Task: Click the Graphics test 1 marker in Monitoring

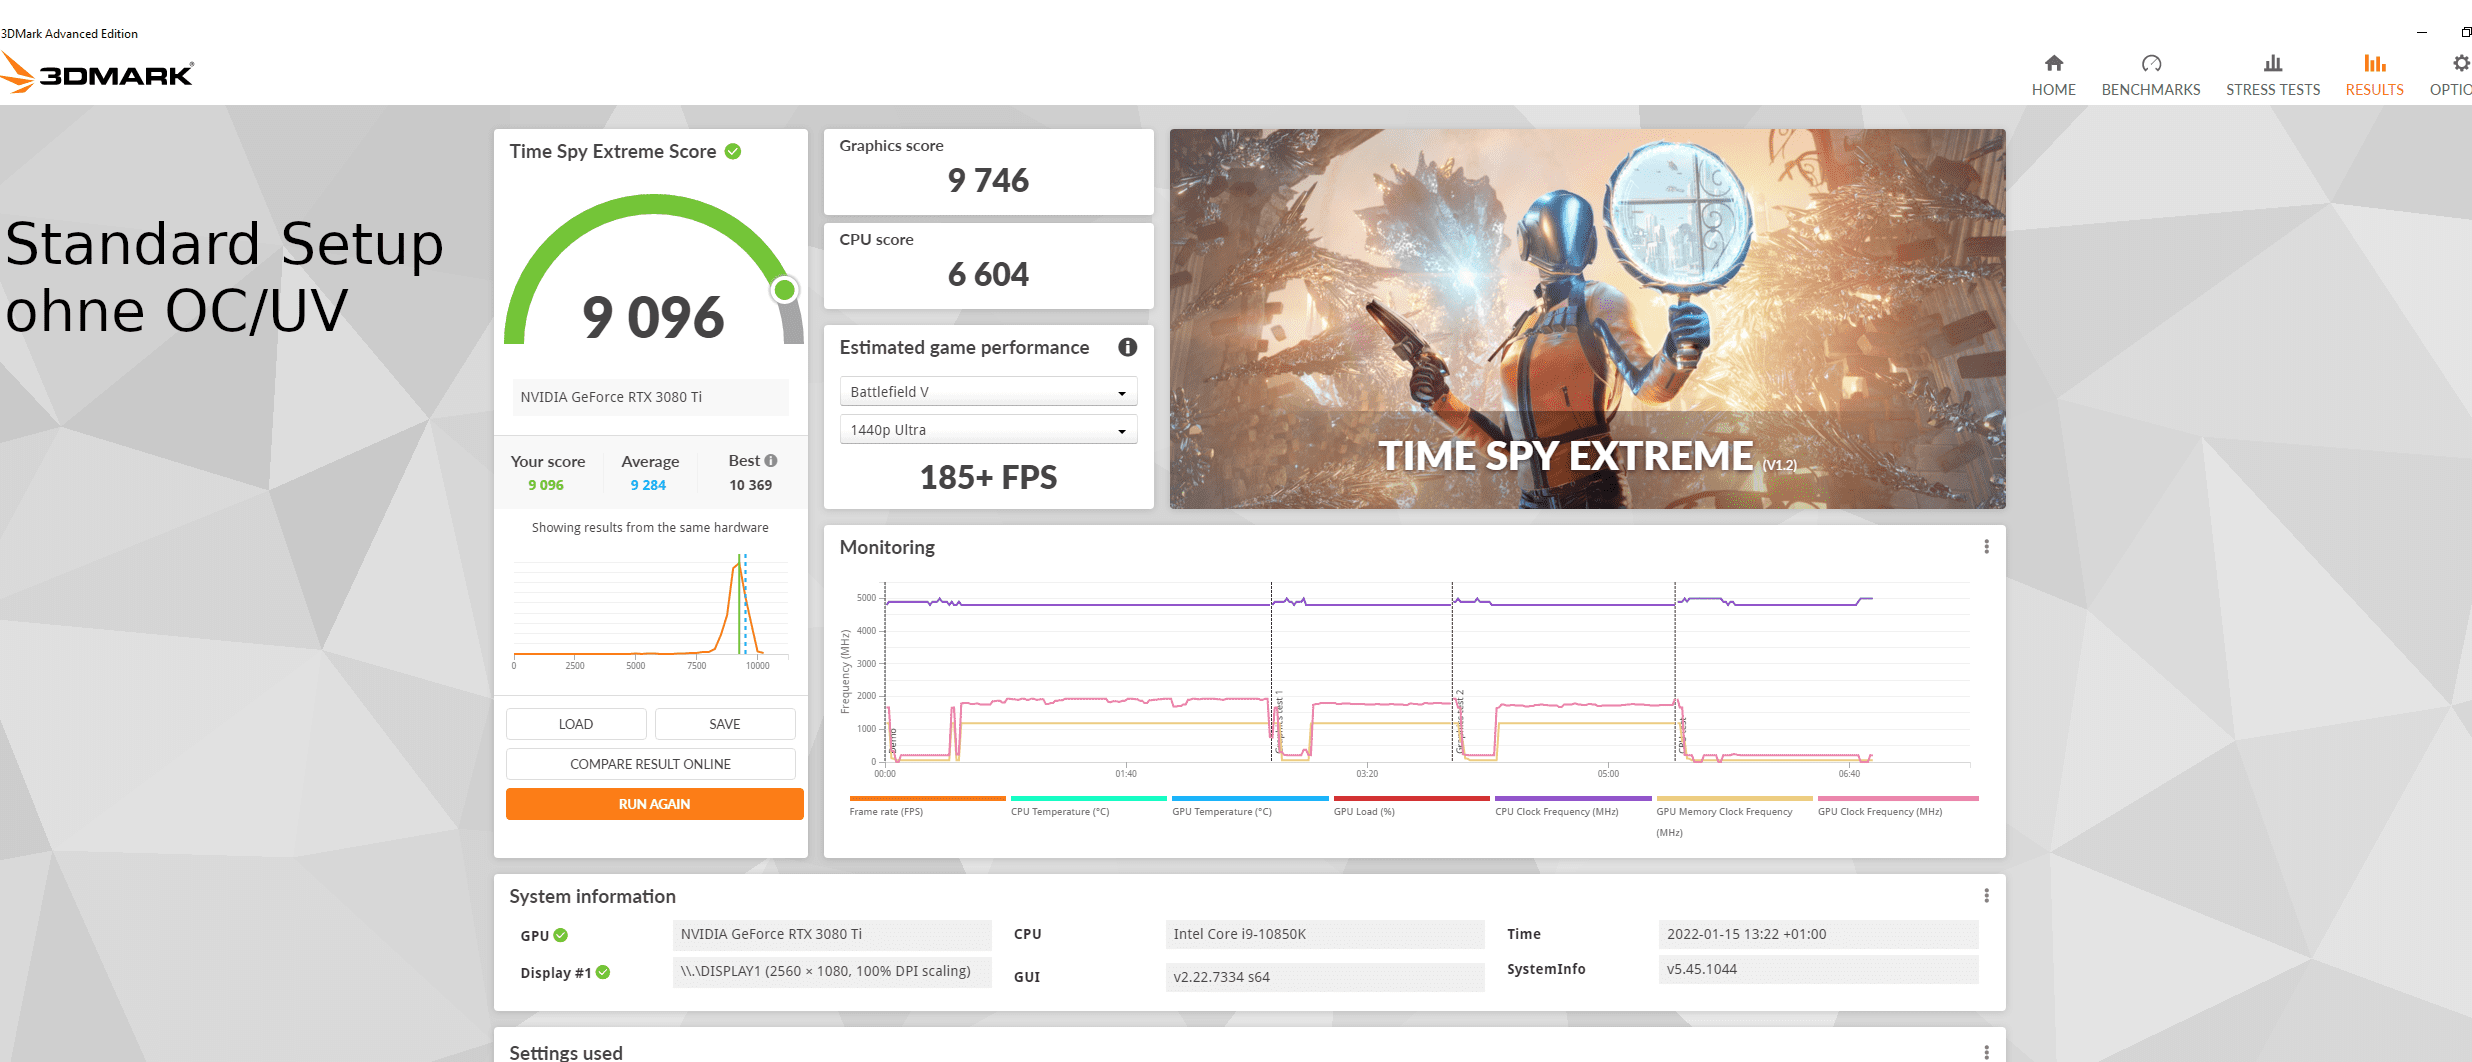Action: click(x=1278, y=720)
